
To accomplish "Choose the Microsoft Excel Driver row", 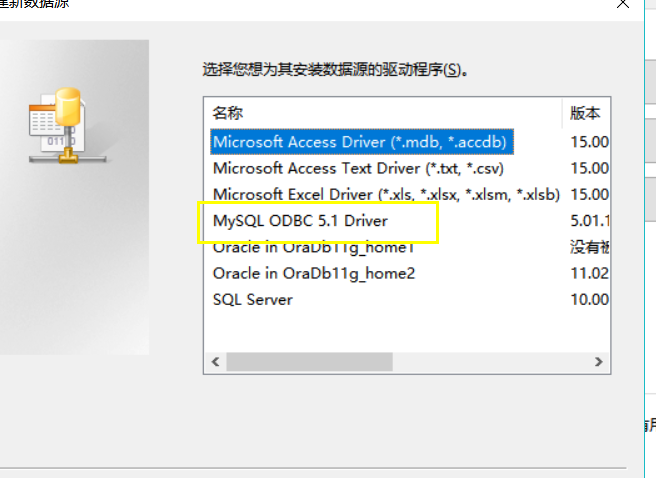I will pyautogui.click(x=385, y=194).
